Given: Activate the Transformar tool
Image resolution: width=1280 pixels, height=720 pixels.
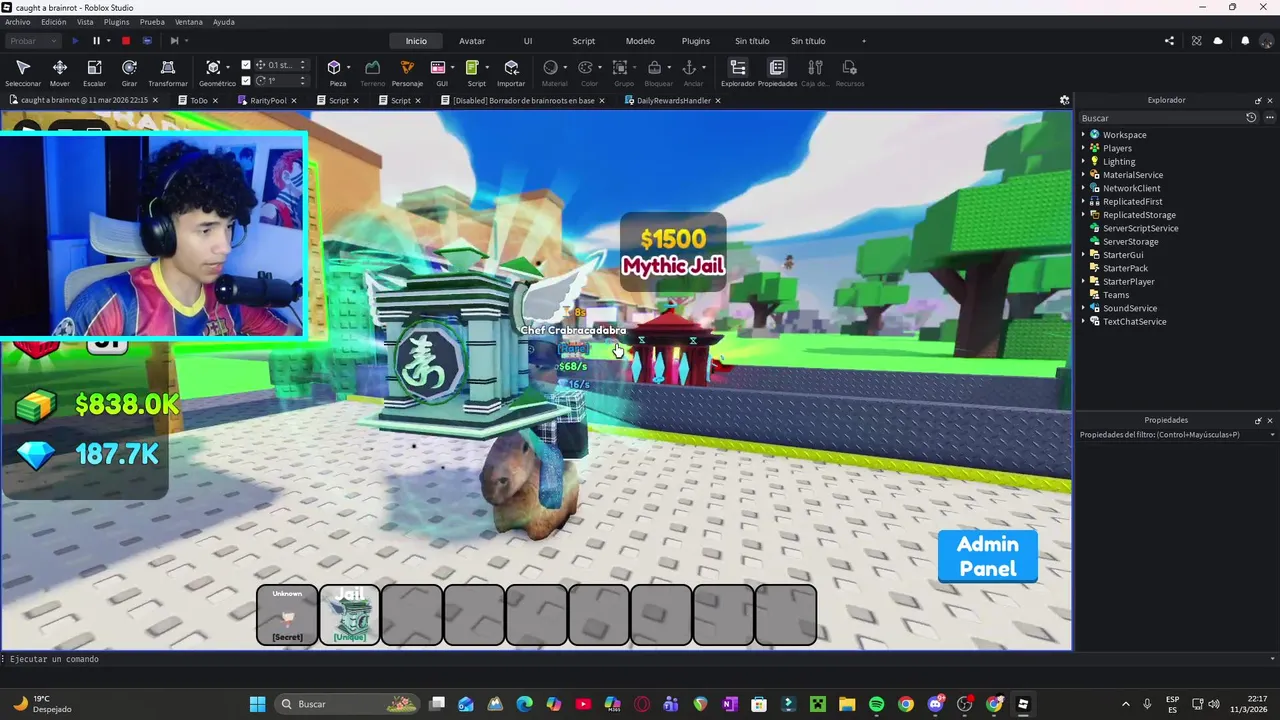Looking at the screenshot, I should (168, 72).
